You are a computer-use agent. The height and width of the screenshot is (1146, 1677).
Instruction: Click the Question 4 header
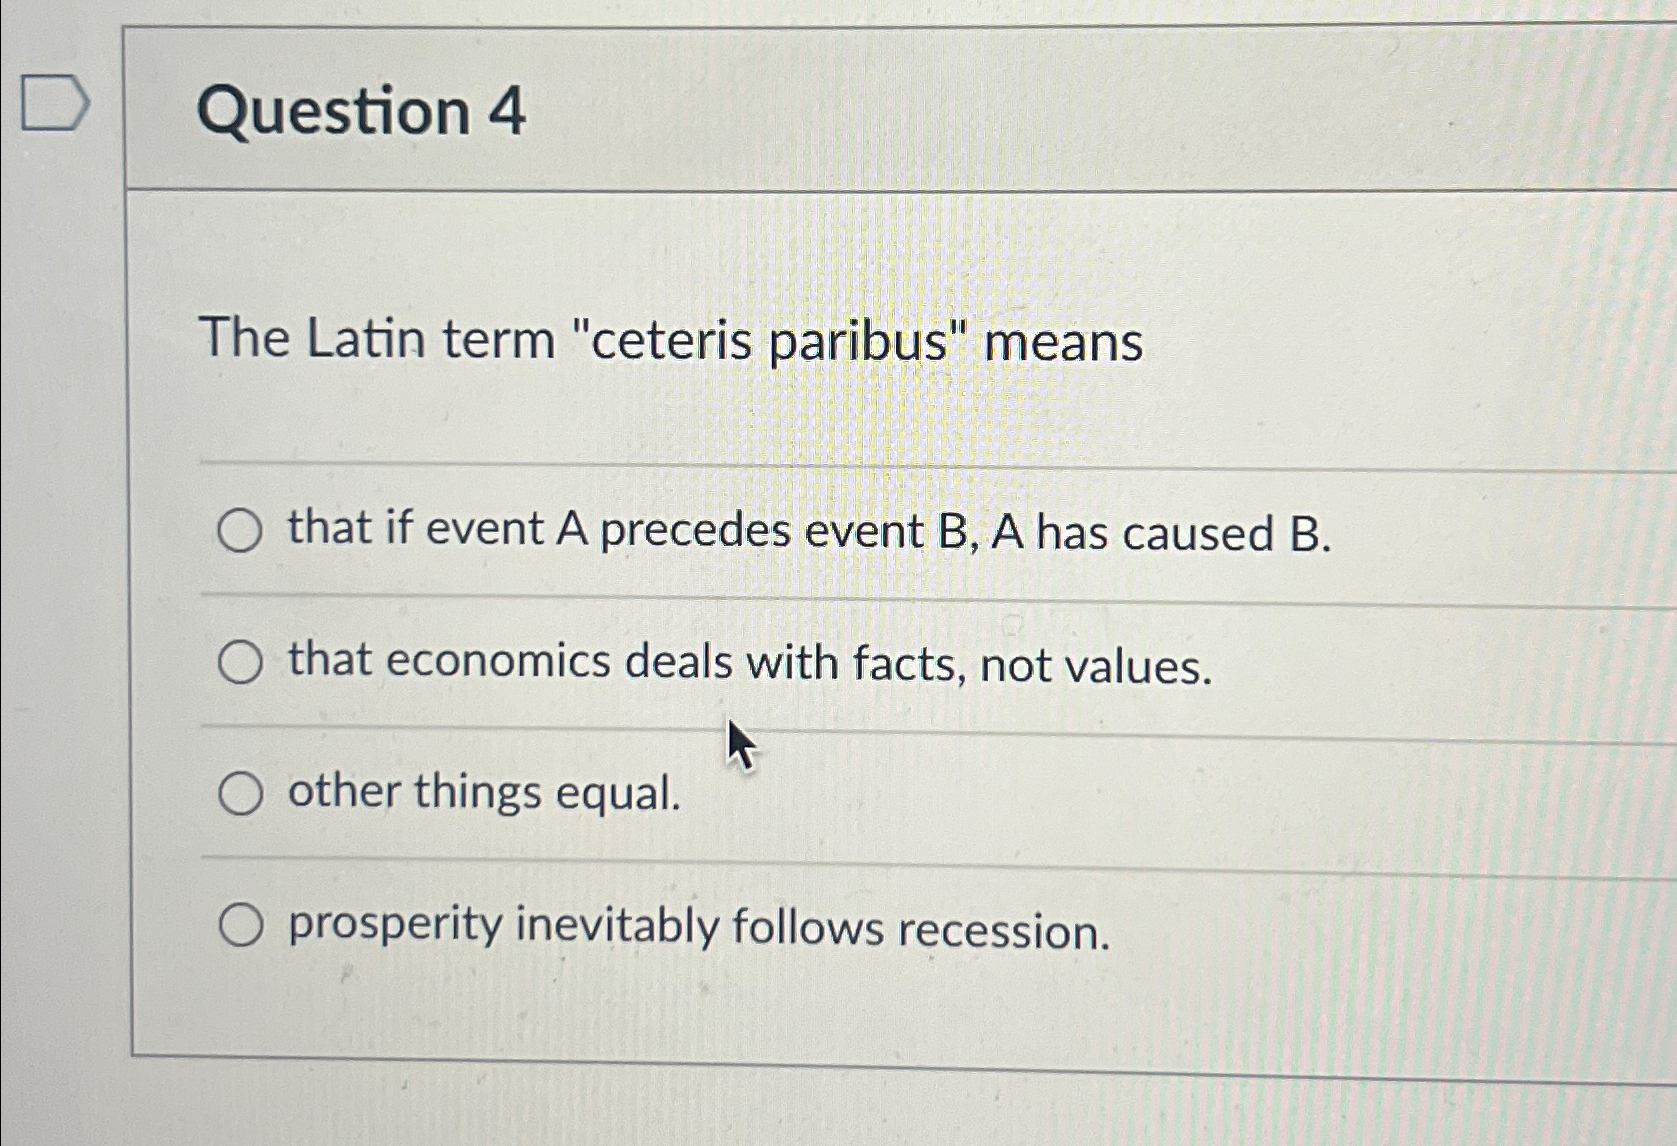point(360,112)
